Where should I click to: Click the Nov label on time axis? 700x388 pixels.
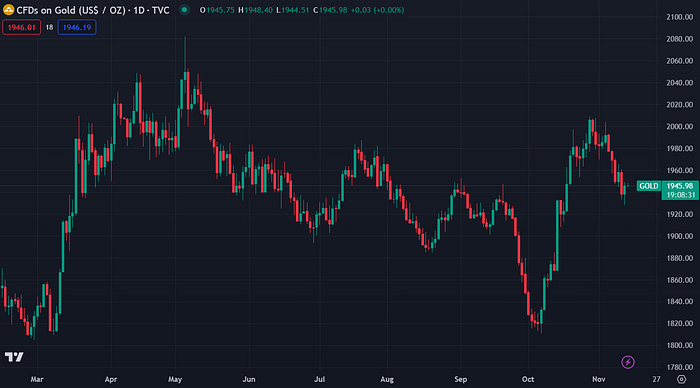[x=599, y=380]
